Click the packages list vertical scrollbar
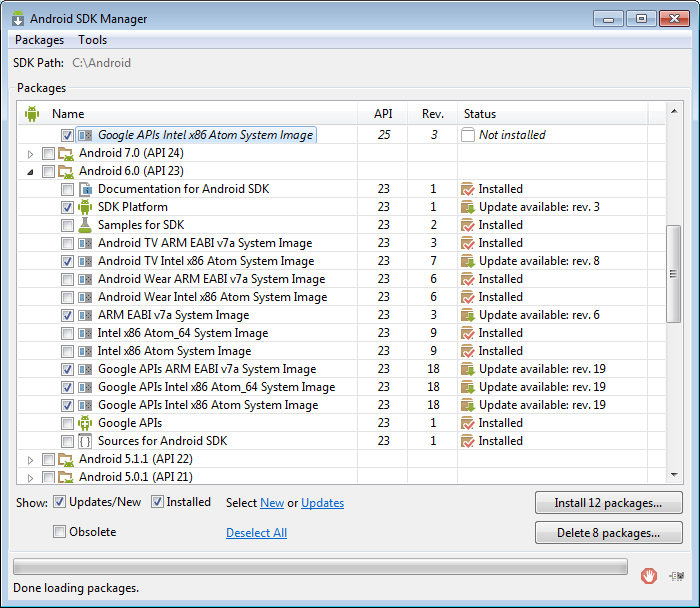 click(673, 275)
